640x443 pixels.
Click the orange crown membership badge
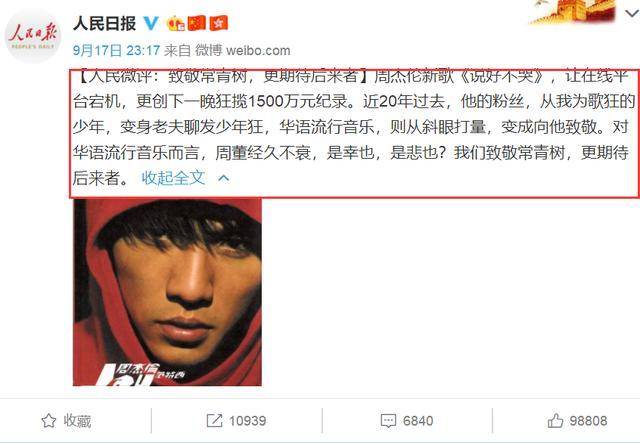click(176, 23)
